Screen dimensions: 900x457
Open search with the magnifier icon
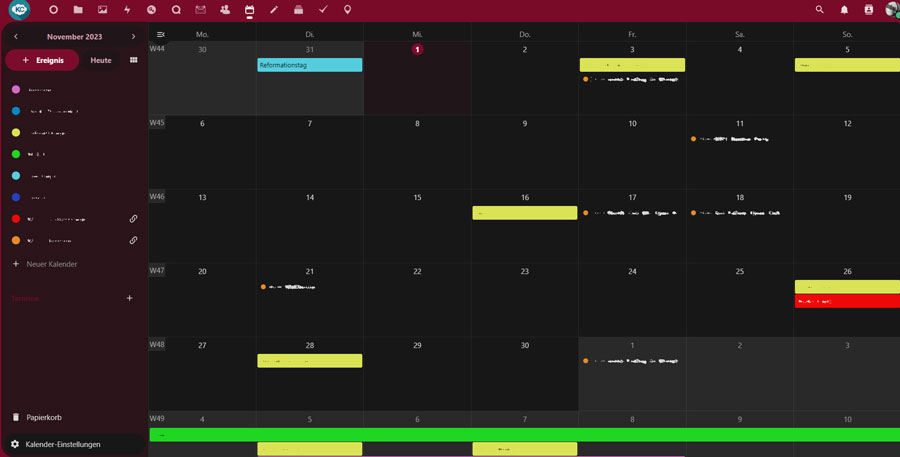pyautogui.click(x=819, y=10)
